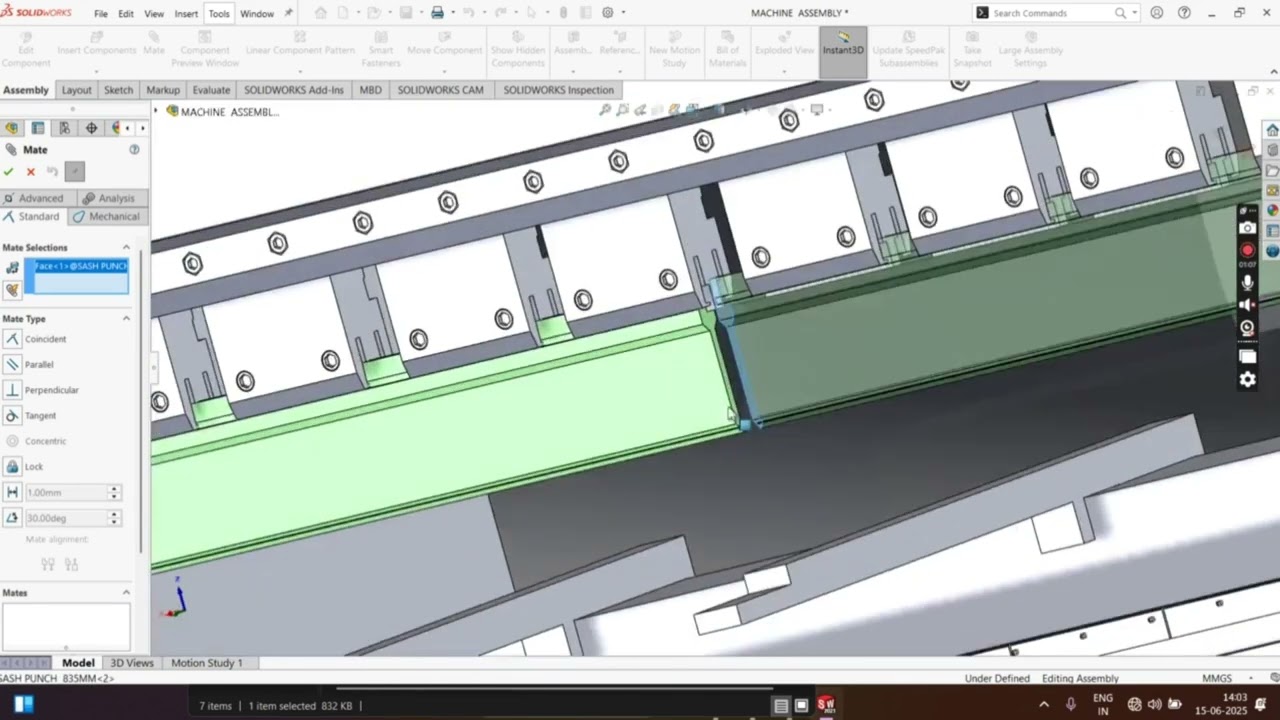Screen dimensions: 1280x720
Task: Open the Tools menu
Action: coord(219,14)
